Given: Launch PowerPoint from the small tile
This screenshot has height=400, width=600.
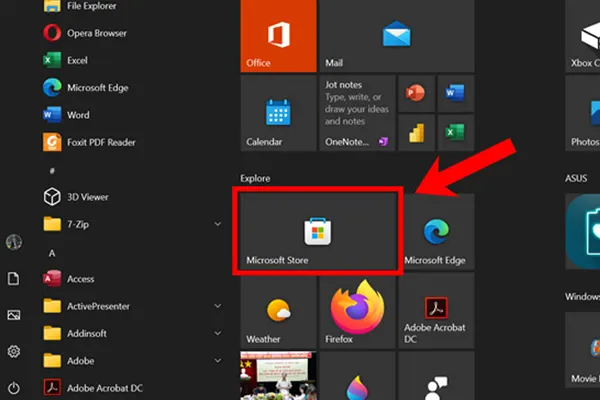Looking at the screenshot, I should [416, 93].
